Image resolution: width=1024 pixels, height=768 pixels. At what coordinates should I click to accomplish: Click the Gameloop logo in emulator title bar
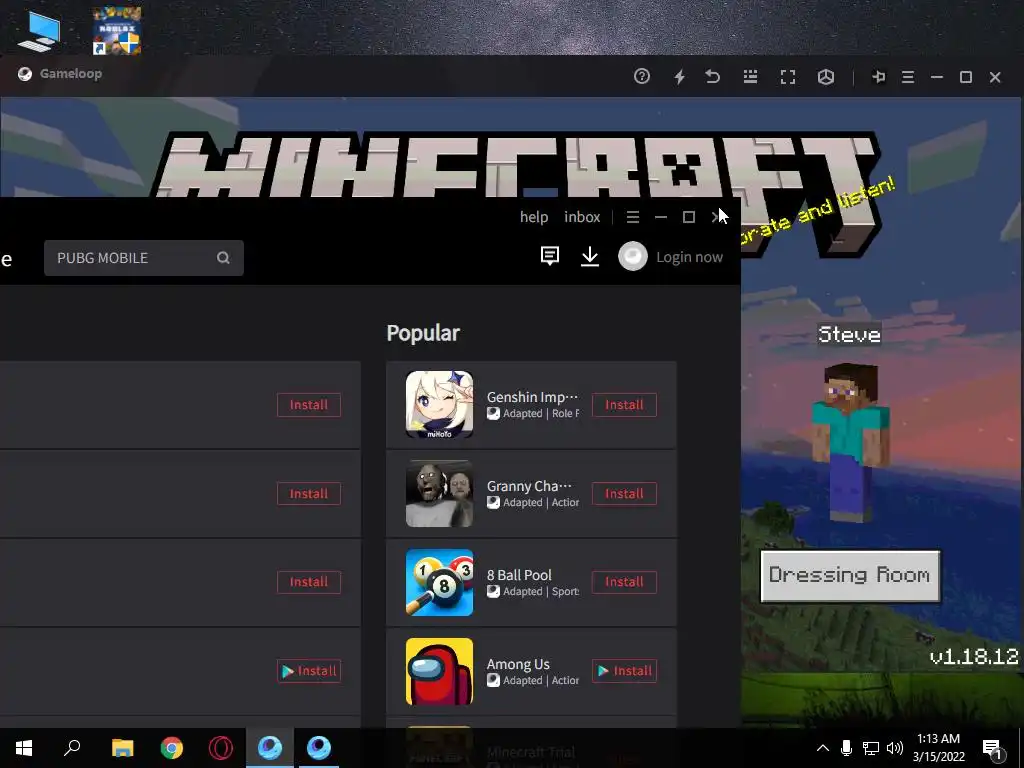pyautogui.click(x=25, y=74)
